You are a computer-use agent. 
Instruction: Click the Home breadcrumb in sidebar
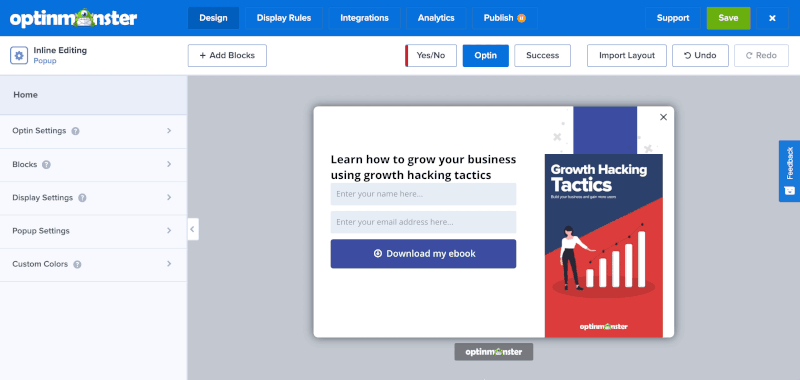tap(26, 95)
